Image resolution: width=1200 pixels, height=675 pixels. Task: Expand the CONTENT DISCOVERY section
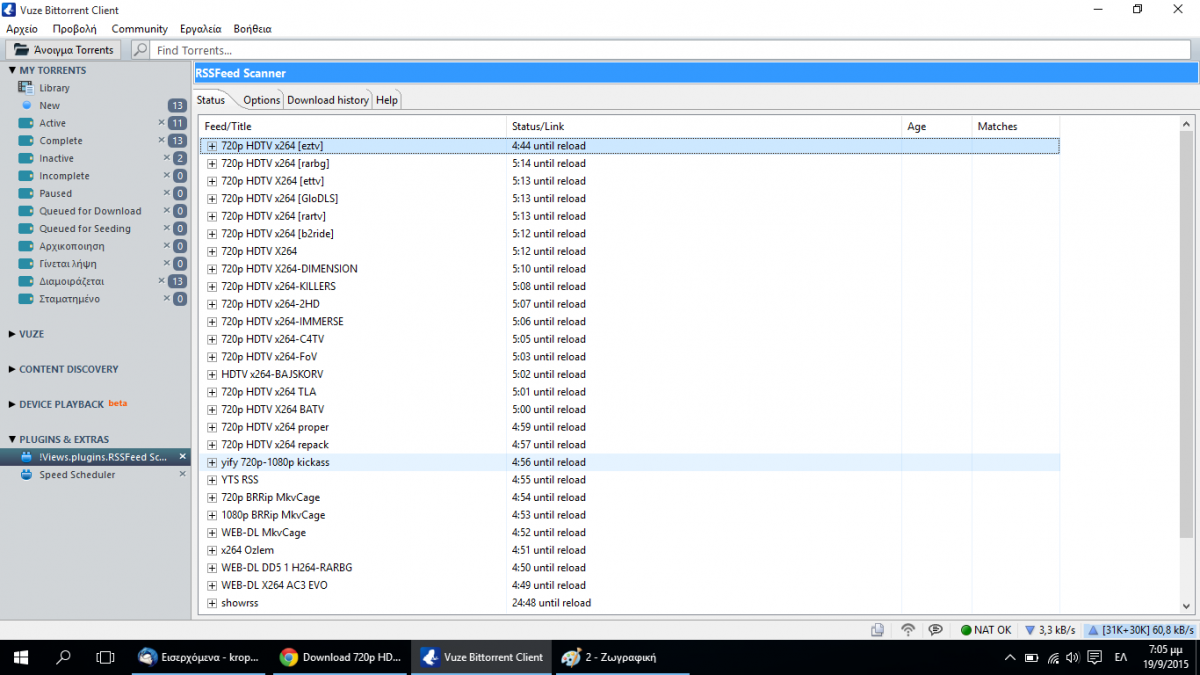click(12, 369)
